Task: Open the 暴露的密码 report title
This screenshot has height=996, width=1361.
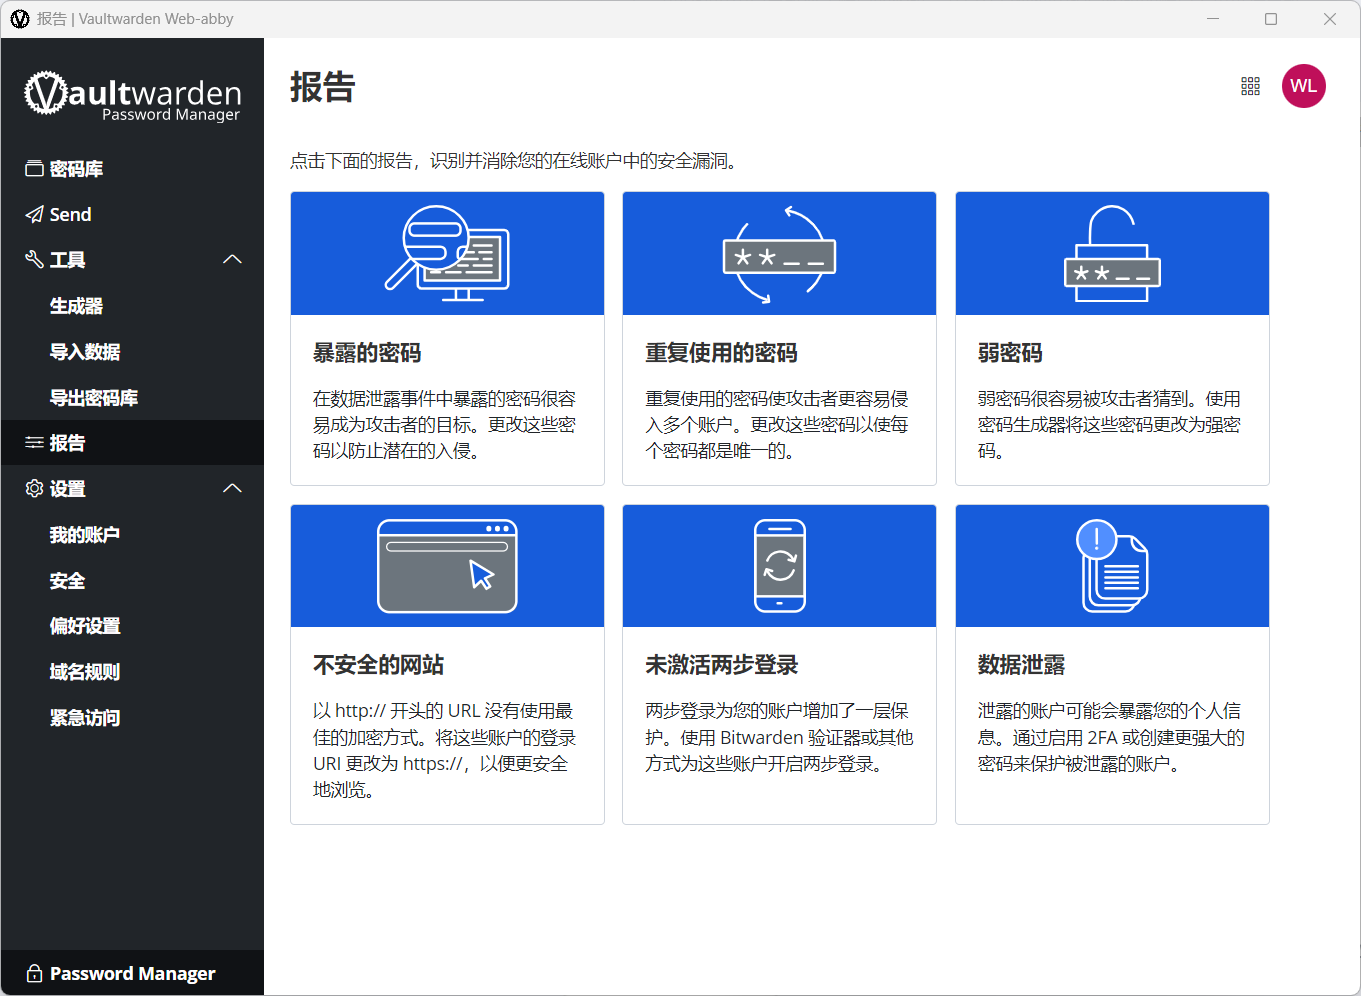Action: pyautogui.click(x=367, y=353)
